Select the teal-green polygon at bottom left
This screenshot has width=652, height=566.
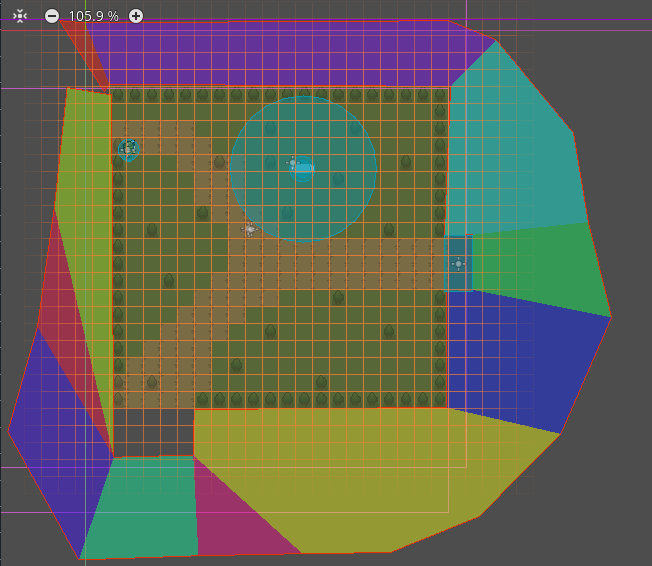tap(140, 510)
